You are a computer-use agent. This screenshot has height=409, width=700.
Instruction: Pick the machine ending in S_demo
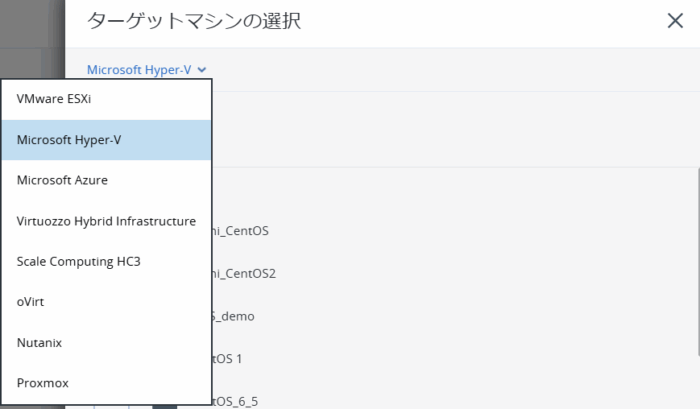coord(234,316)
